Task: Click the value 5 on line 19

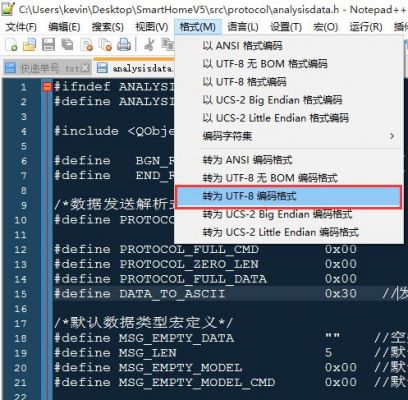Action: coord(329,353)
